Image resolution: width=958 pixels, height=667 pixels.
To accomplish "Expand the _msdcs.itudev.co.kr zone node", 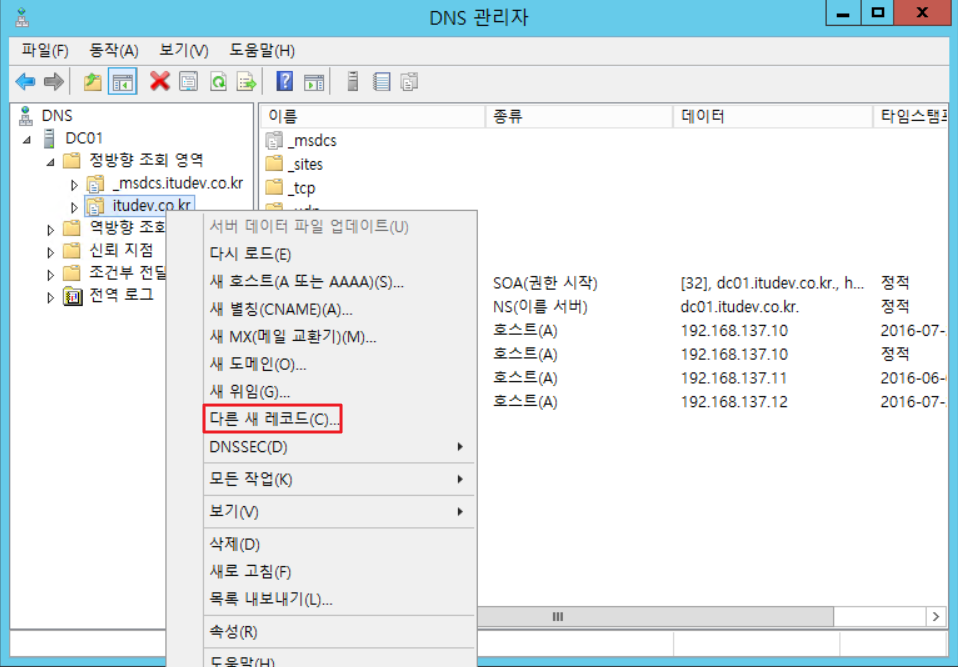I will 74,184.
